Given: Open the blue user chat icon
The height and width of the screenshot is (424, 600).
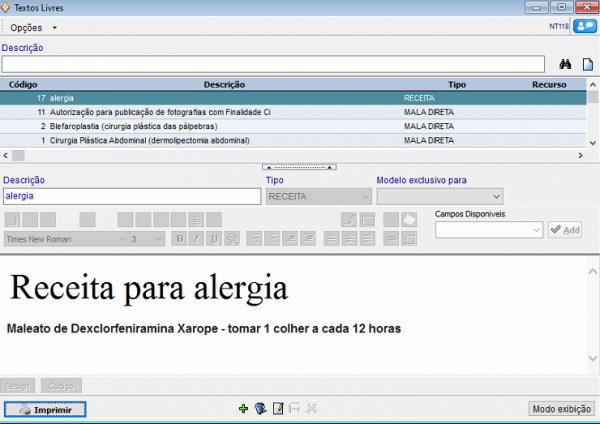Looking at the screenshot, I should coord(584,27).
